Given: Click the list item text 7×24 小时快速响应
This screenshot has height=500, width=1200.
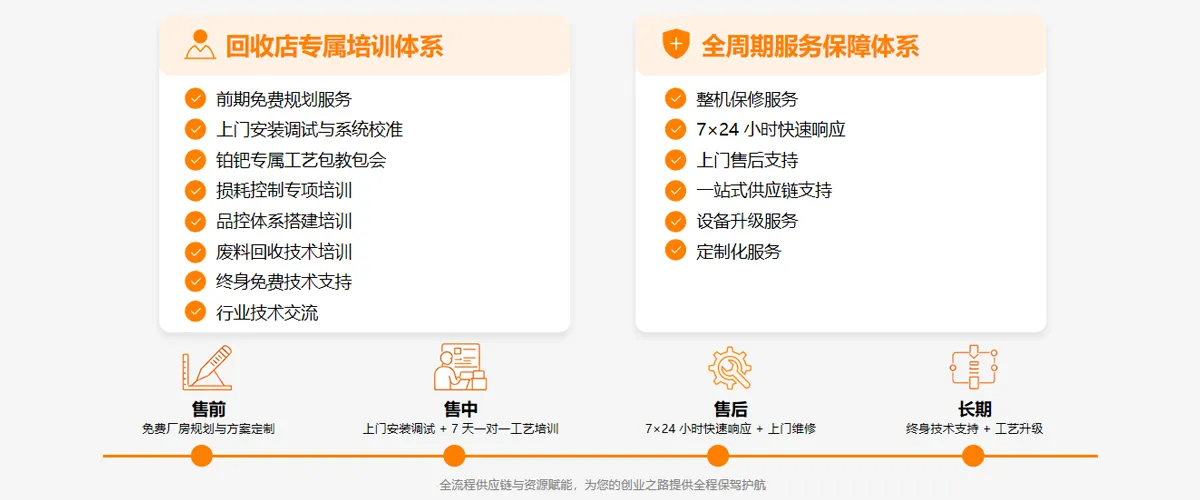Looking at the screenshot, I should (x=771, y=130).
